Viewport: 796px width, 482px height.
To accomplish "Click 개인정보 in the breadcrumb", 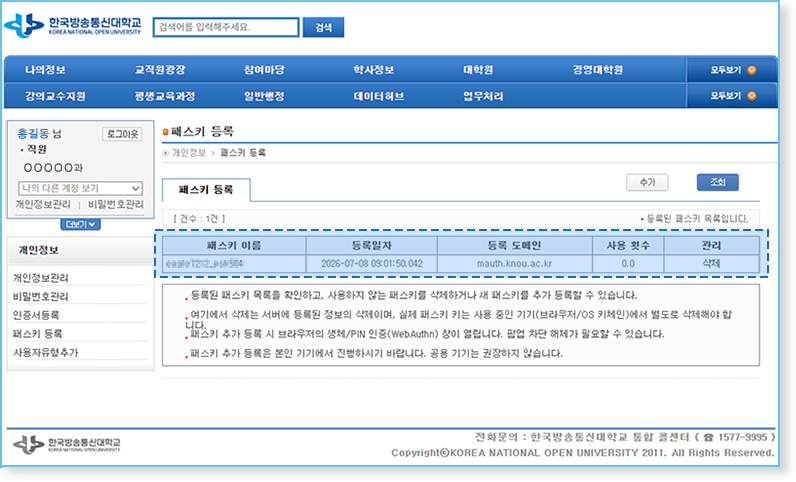I will click(x=189, y=153).
